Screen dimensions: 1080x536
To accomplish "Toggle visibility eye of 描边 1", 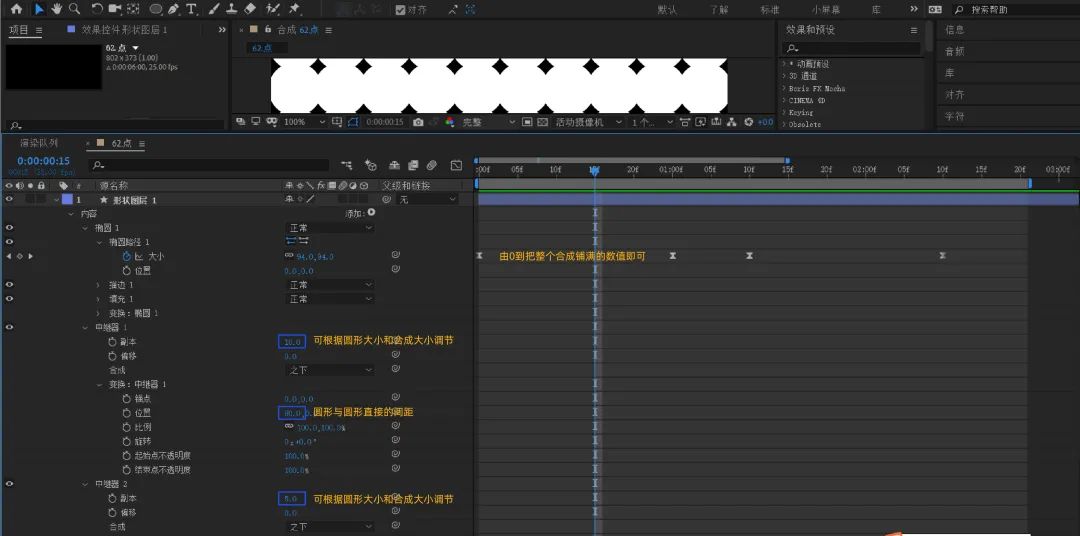I will (10, 285).
